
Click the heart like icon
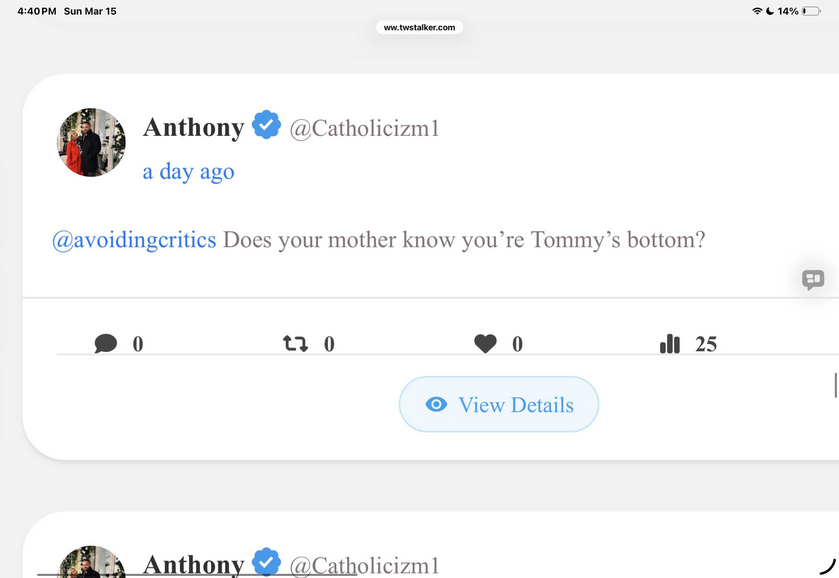(x=485, y=344)
